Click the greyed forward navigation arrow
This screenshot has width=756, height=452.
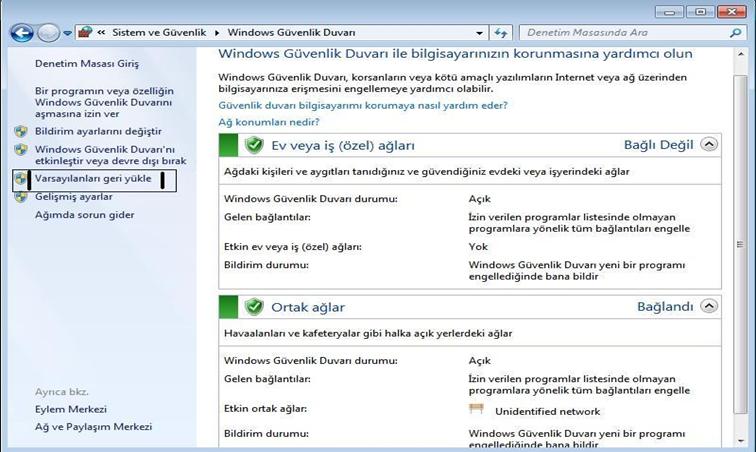pos(48,33)
